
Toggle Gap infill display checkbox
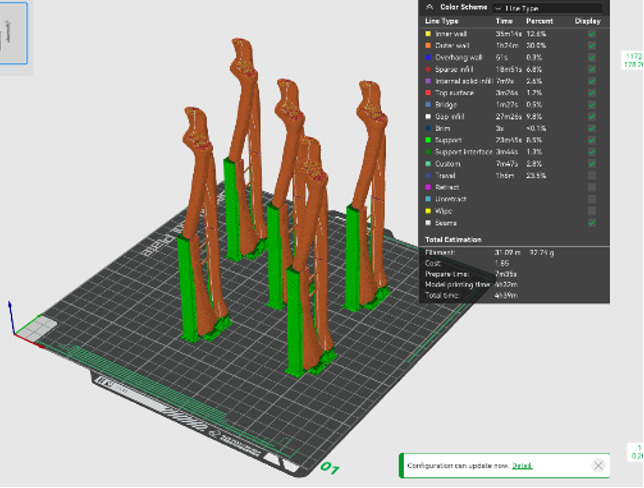click(x=592, y=117)
